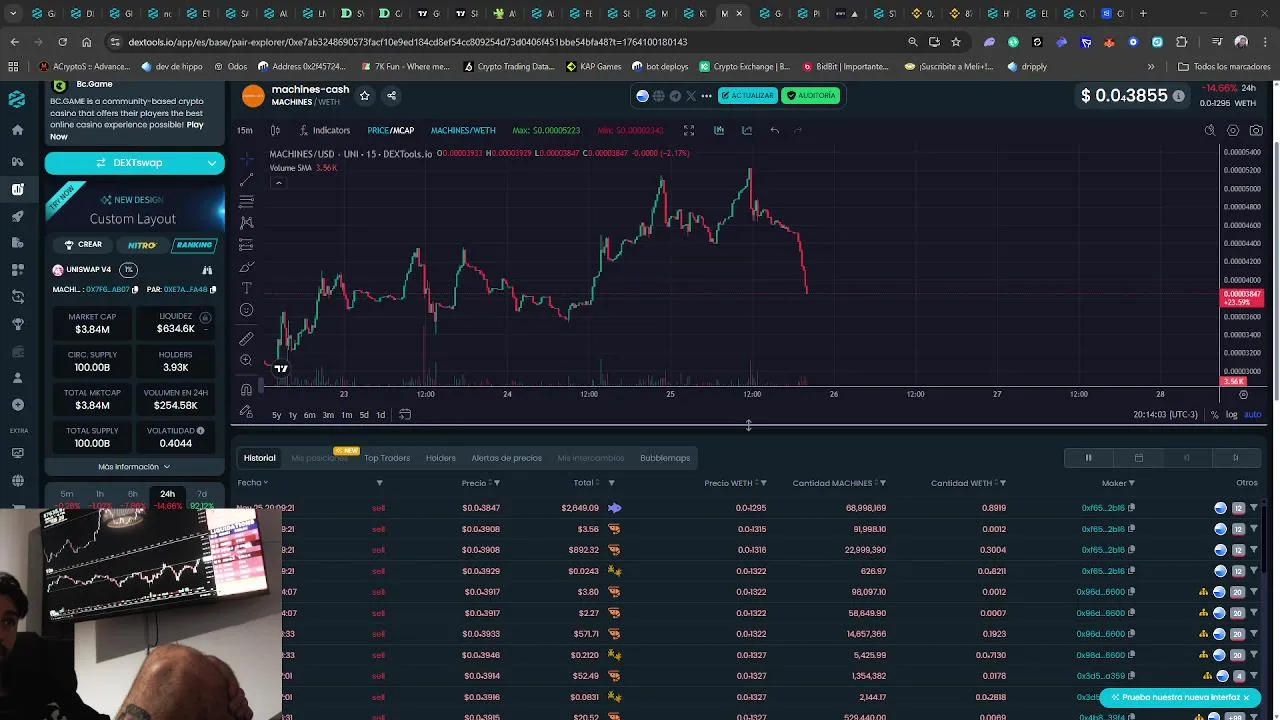Viewport: 1280px width, 720px height.
Task: Open the X (Twitter) link of the token
Action: 691,96
